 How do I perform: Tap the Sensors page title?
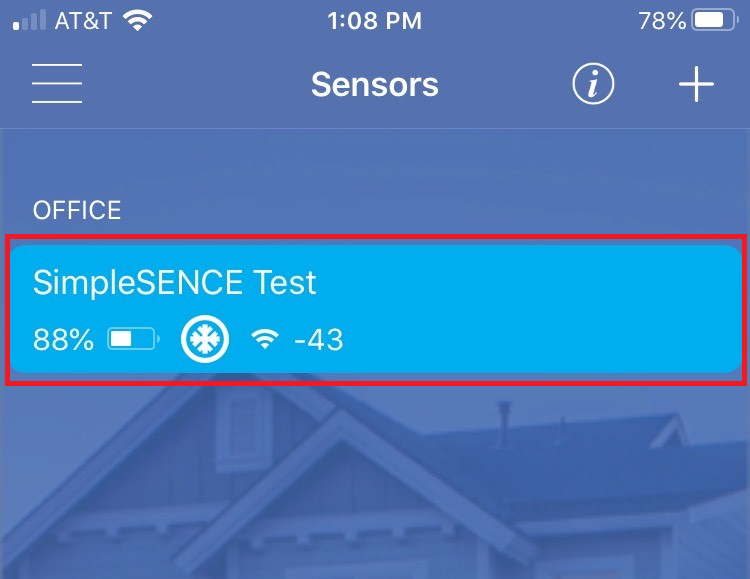tap(374, 85)
